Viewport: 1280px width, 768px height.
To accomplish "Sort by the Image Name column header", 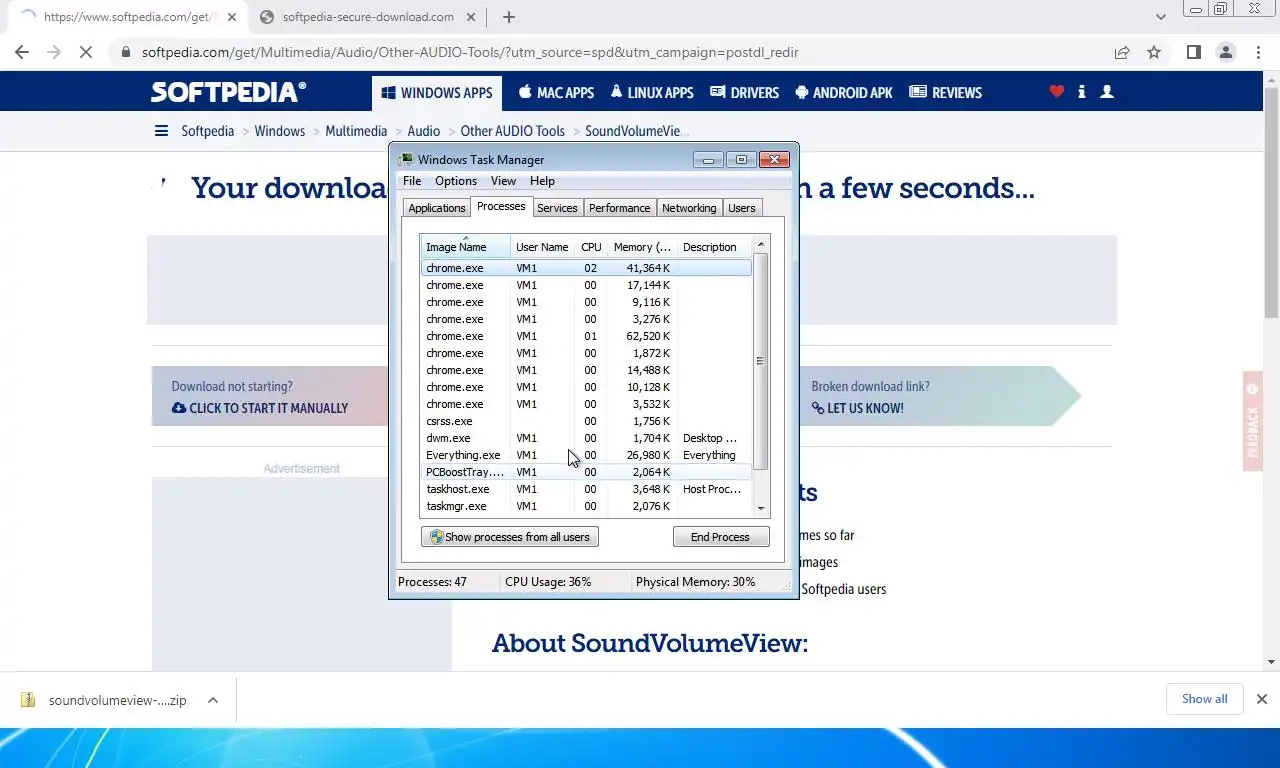I will 465,247.
